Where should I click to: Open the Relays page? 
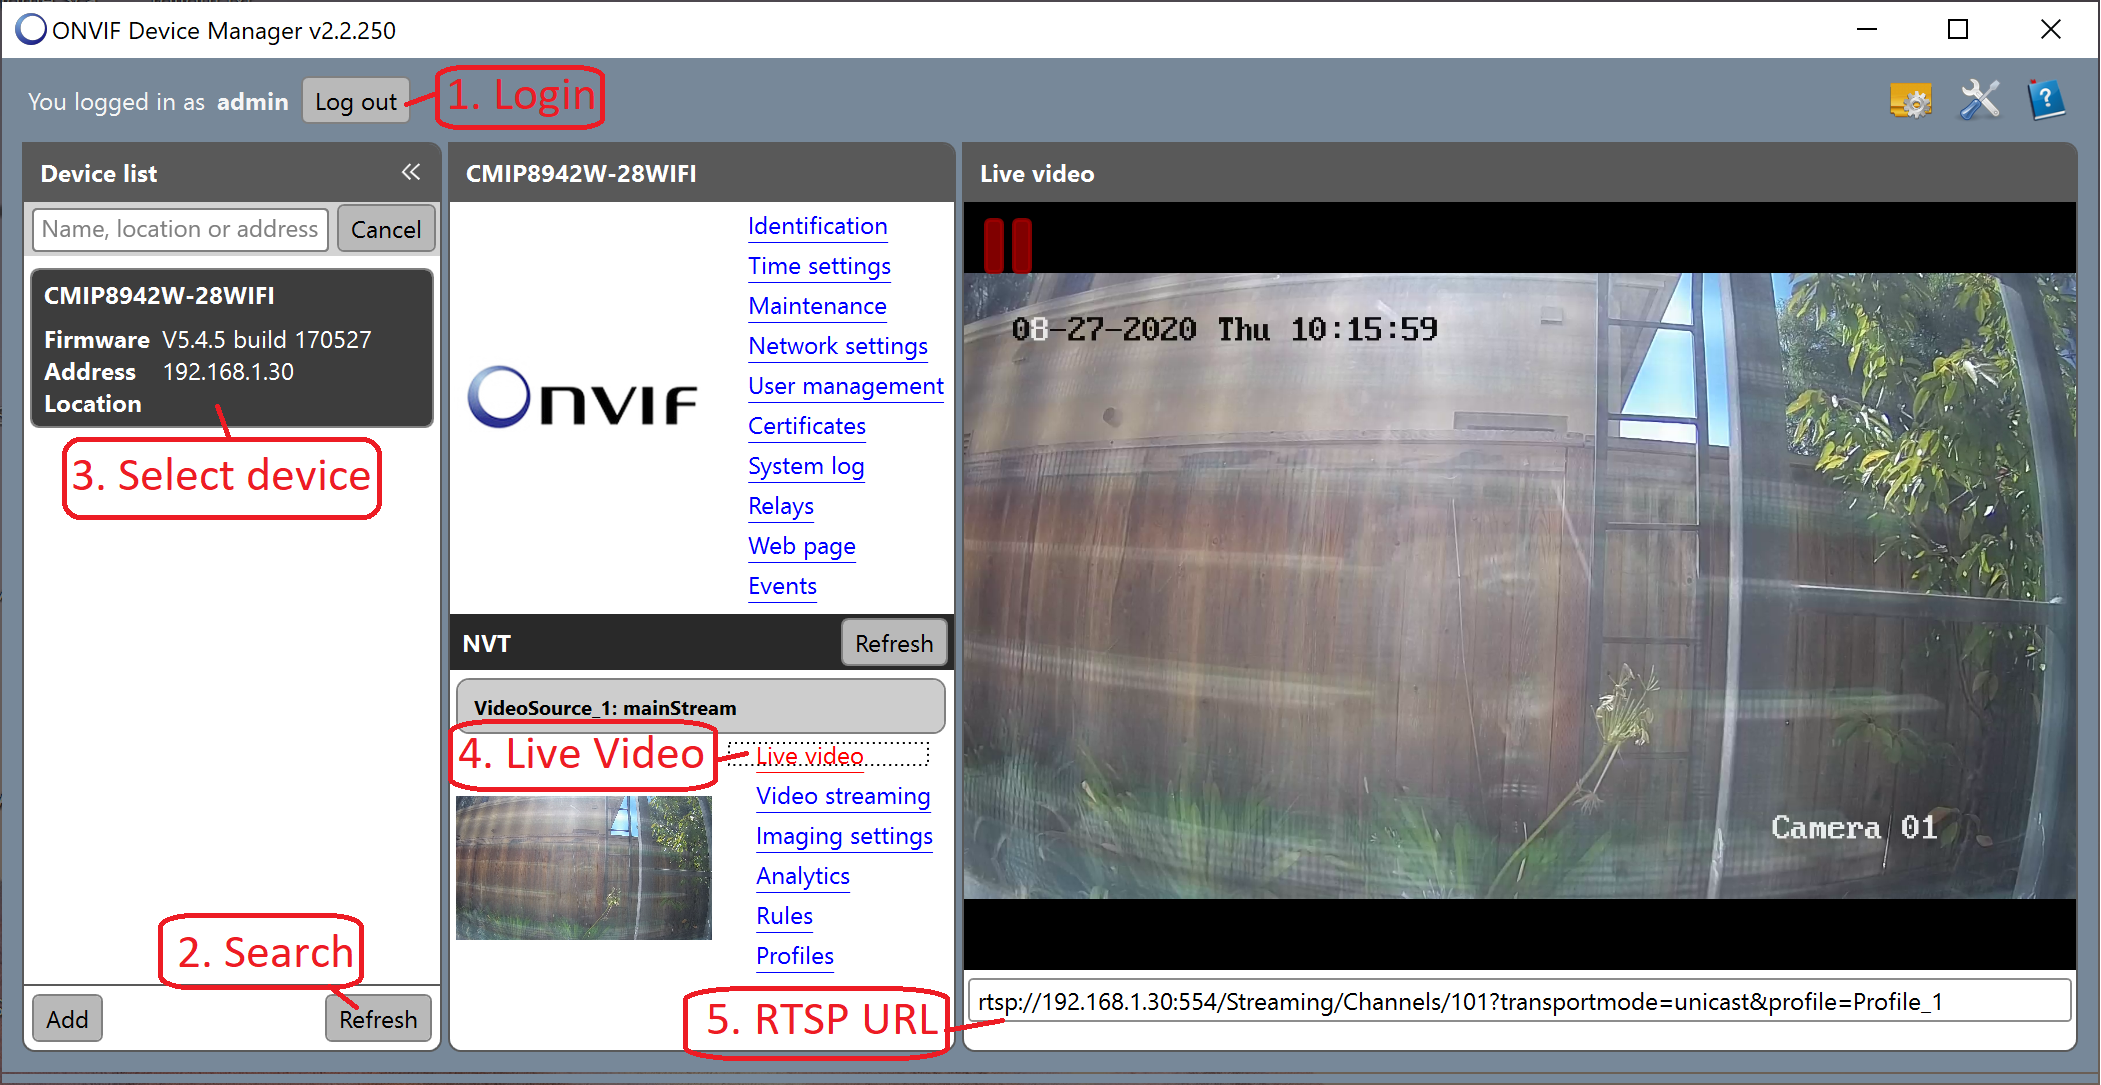pyautogui.click(x=781, y=506)
